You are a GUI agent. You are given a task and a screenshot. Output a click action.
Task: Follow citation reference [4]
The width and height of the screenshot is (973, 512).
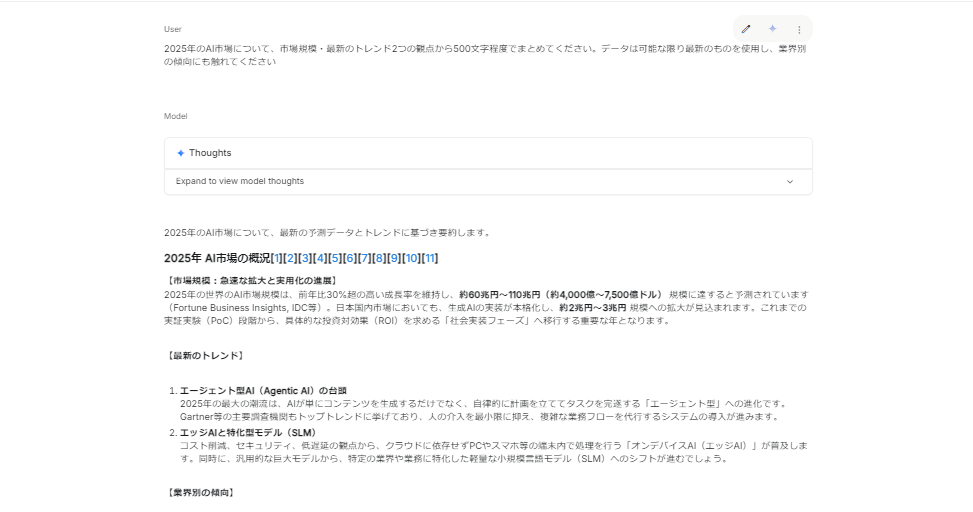point(320,258)
